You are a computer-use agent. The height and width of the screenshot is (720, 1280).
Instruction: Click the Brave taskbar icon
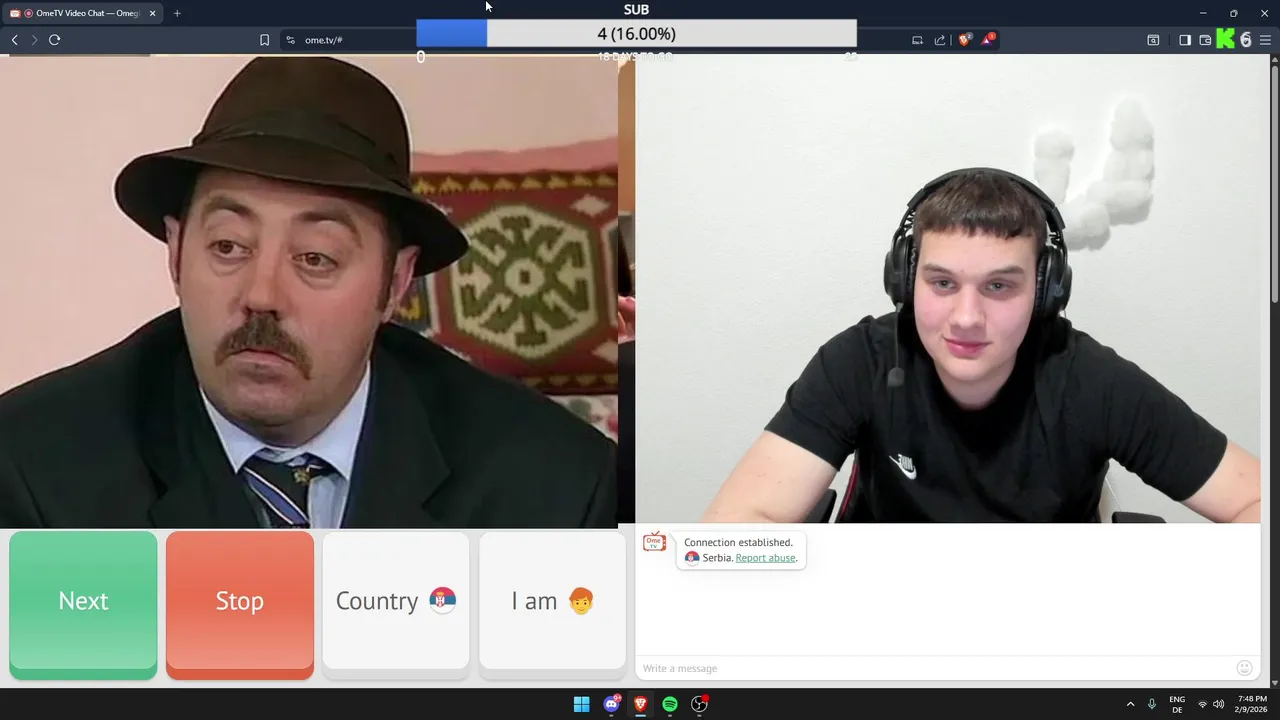coord(640,704)
